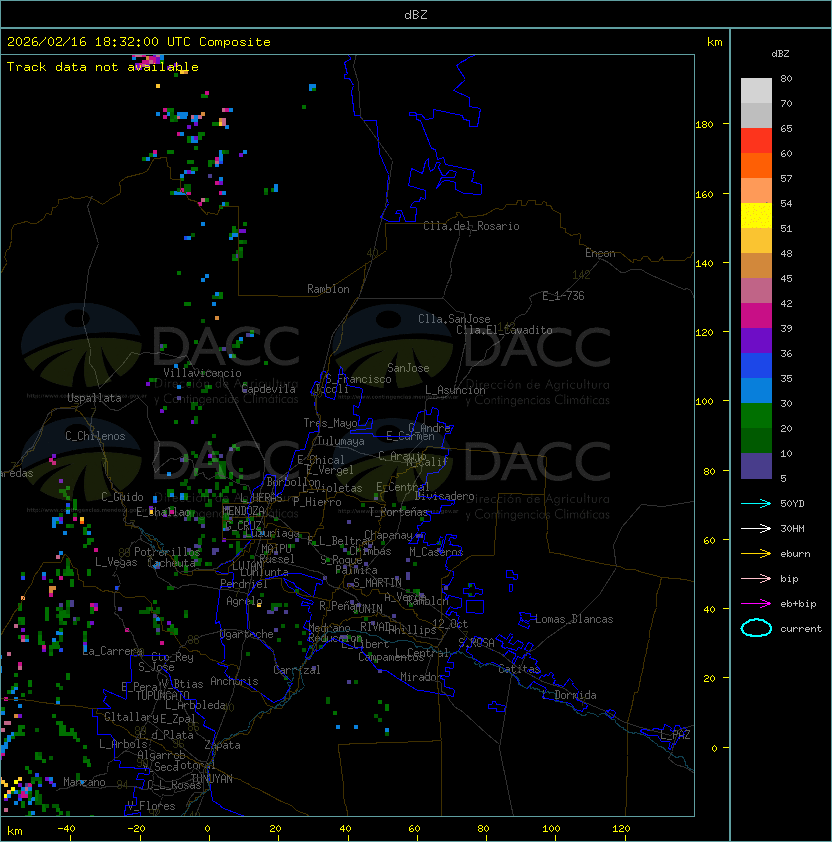The height and width of the screenshot is (842, 832).
Task: Click the 'Potrerillos' place label
Action: click(x=167, y=551)
